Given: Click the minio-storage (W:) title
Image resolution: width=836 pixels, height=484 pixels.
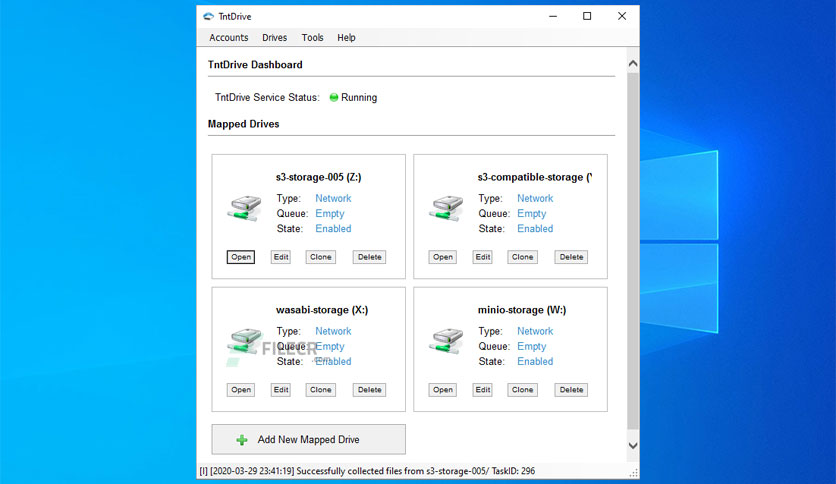Looking at the screenshot, I should click(x=521, y=310).
